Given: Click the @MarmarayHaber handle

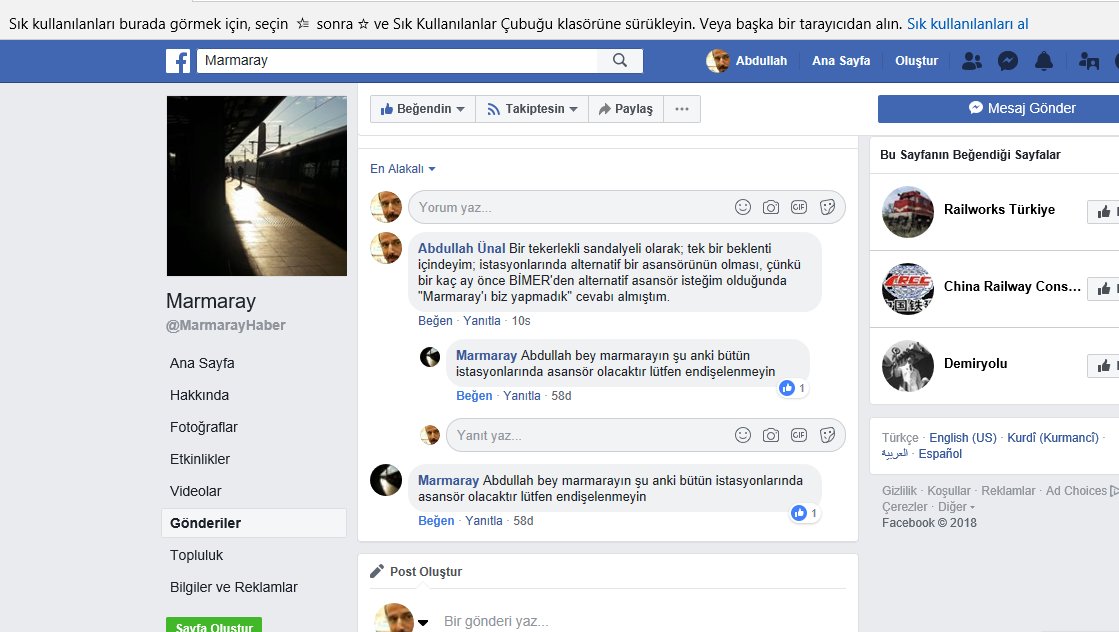Looking at the screenshot, I should point(226,325).
